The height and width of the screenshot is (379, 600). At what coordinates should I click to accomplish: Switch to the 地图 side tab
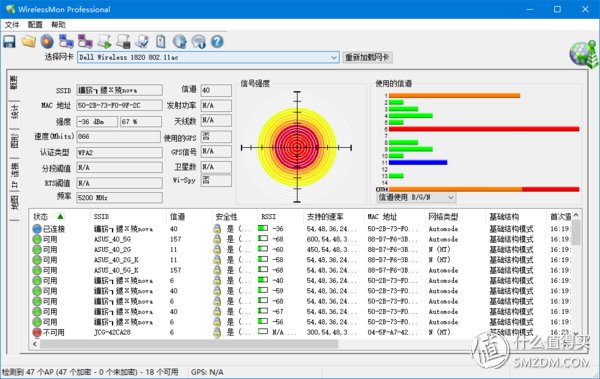[x=15, y=203]
